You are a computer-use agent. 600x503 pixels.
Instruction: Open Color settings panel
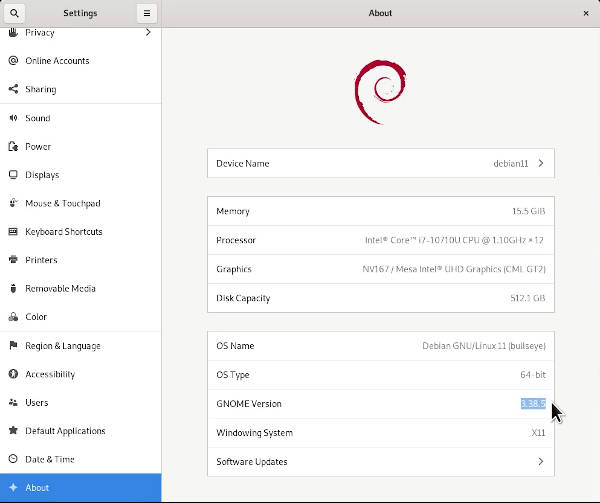tap(80, 317)
